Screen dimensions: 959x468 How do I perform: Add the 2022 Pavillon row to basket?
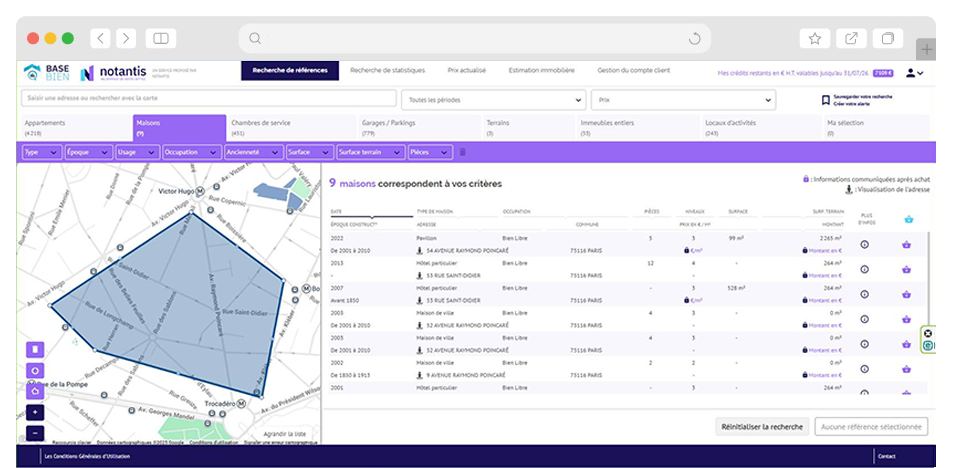coord(907,244)
